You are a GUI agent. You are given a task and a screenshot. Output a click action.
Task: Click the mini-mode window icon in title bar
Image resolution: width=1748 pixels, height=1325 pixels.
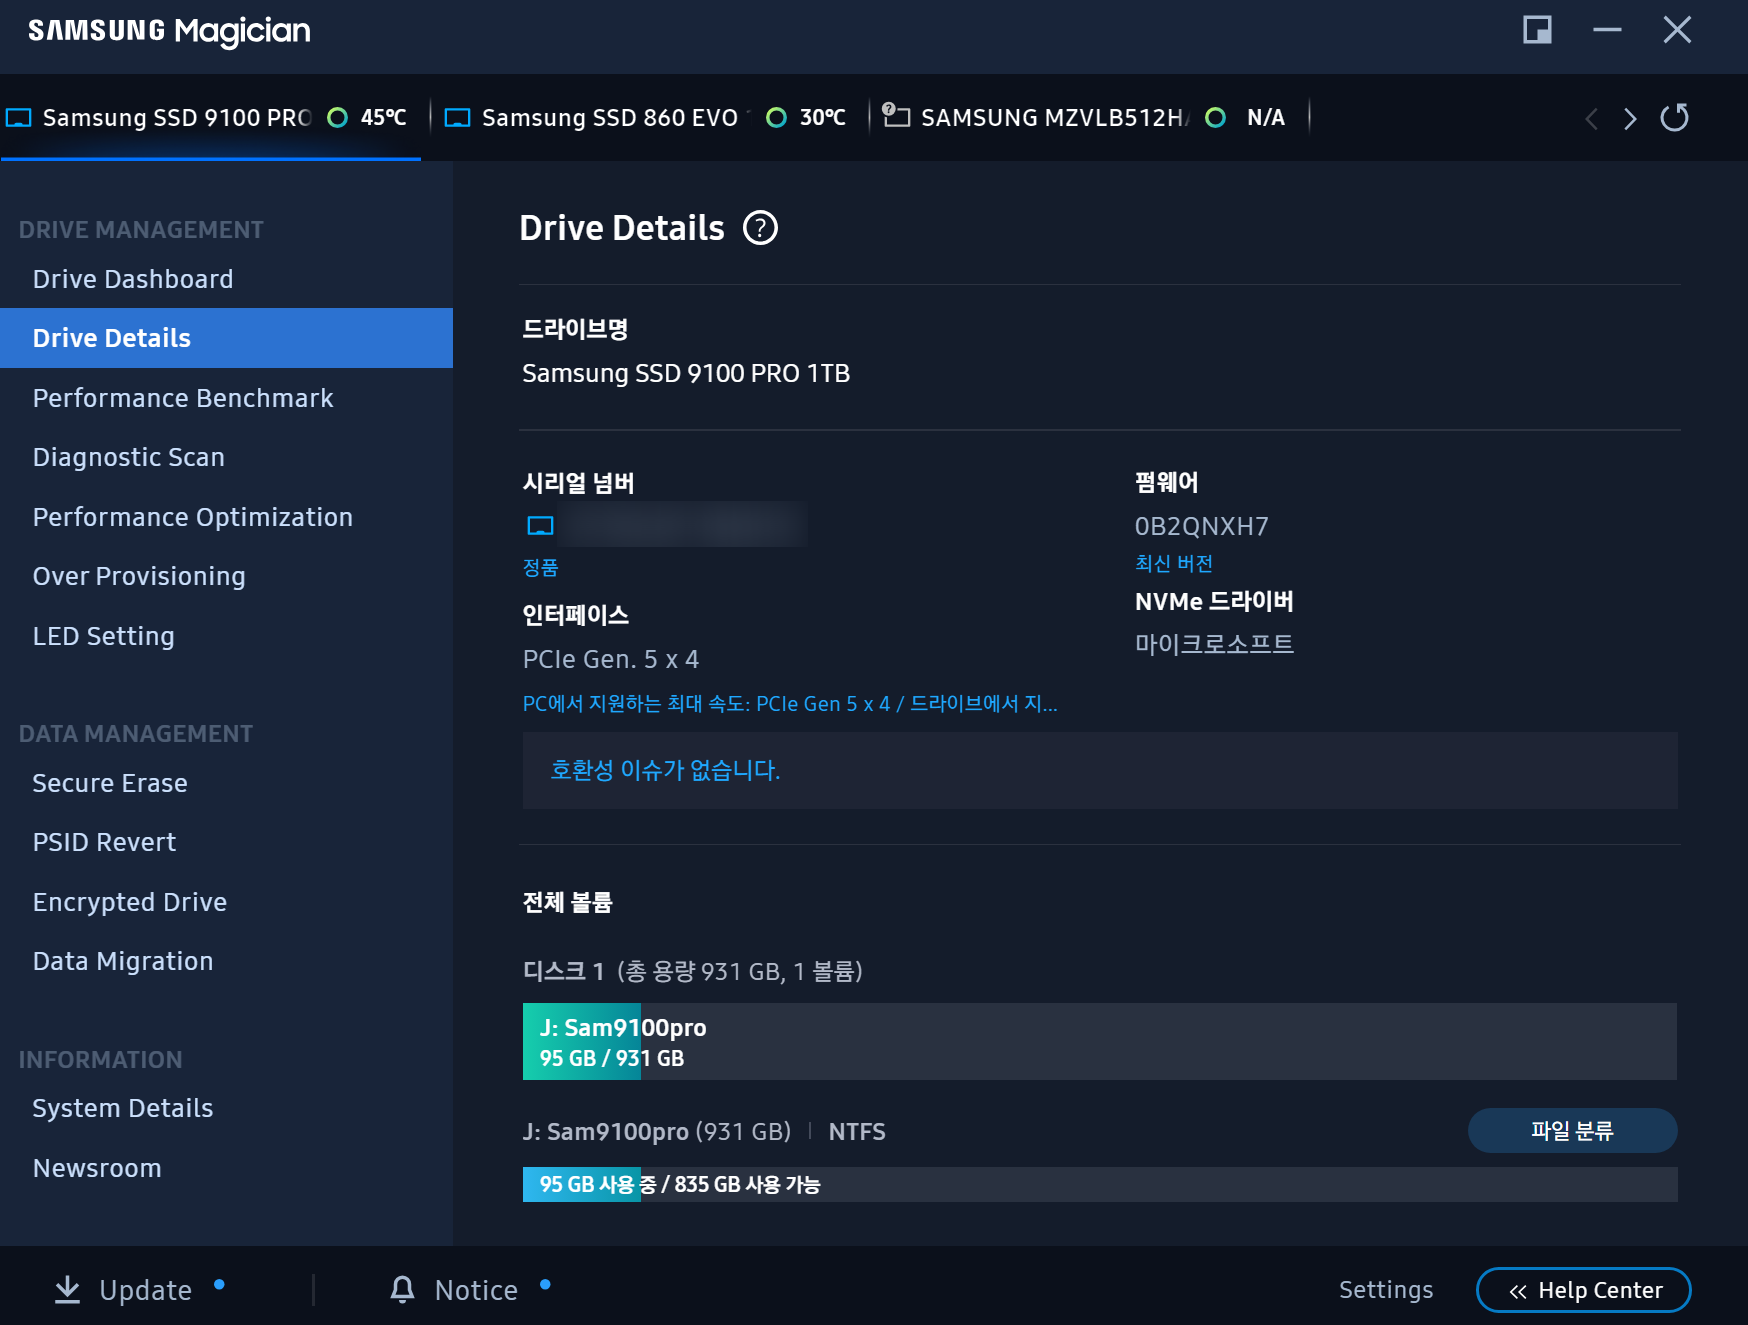[x=1537, y=30]
